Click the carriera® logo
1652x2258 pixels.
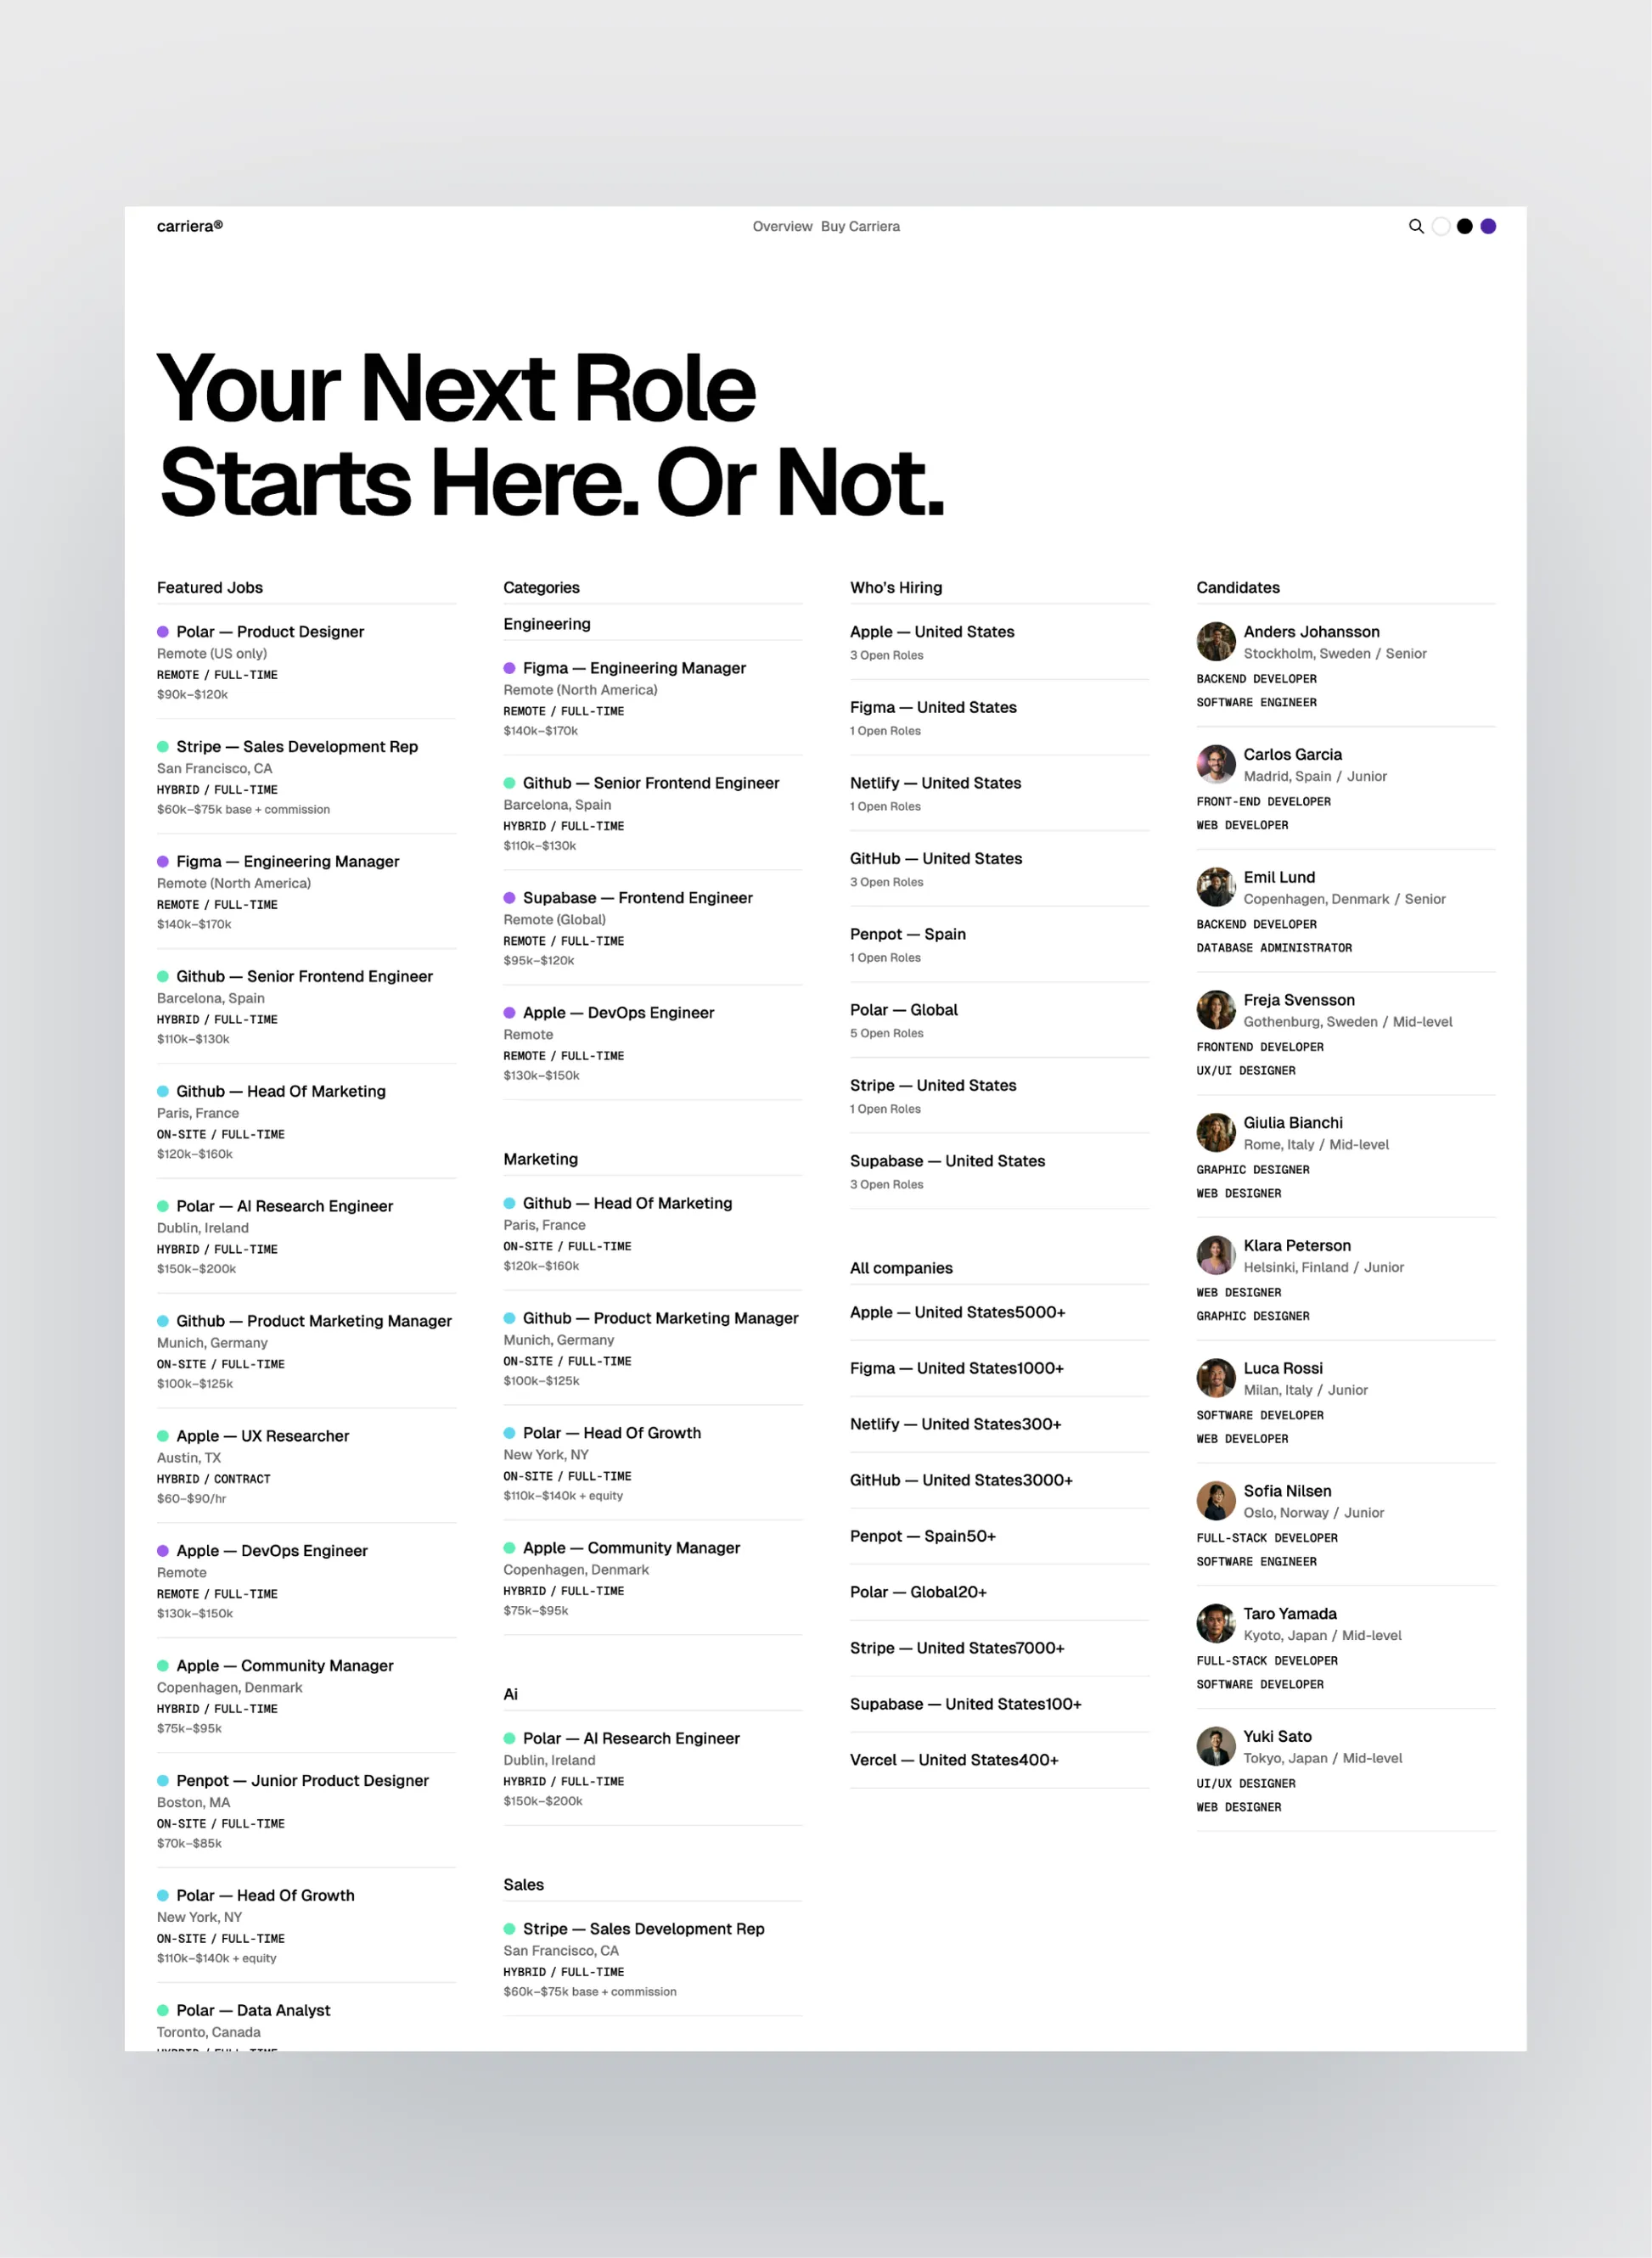(x=189, y=226)
